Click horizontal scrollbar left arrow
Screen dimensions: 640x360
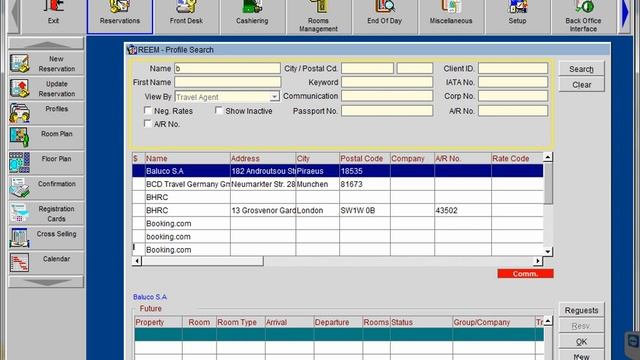coord(137,261)
